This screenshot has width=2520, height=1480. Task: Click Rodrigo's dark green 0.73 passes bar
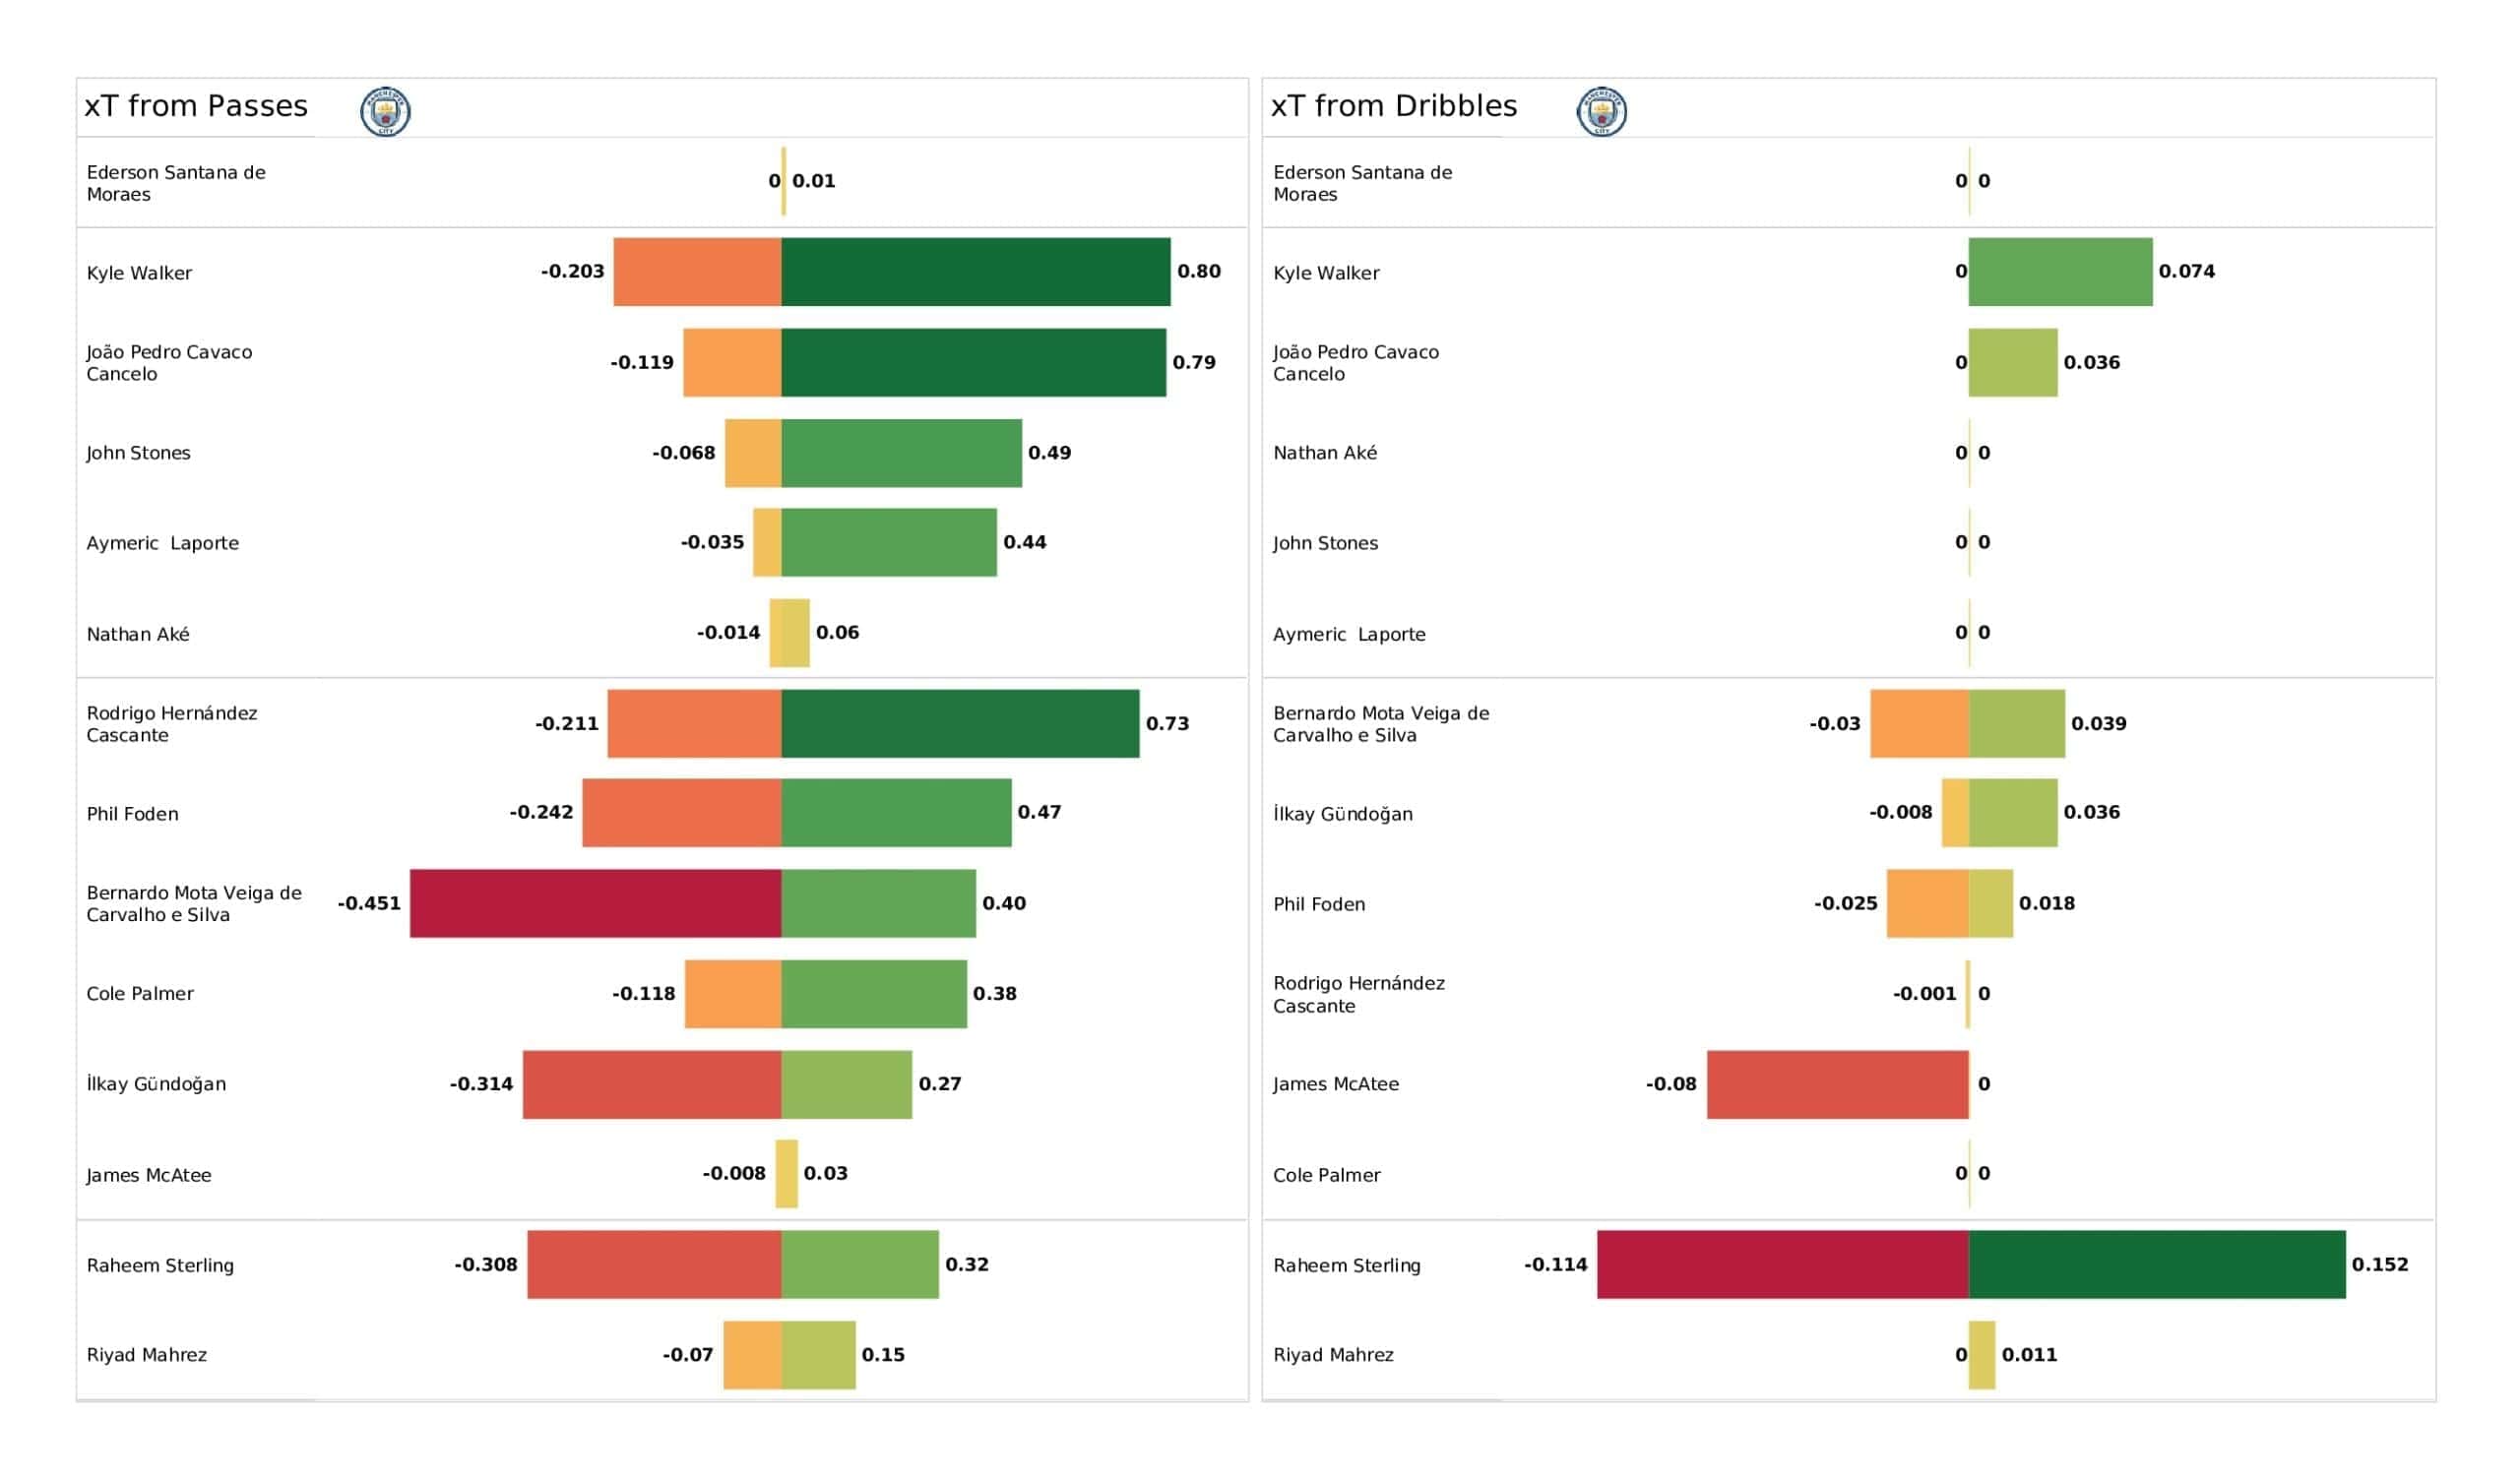(x=960, y=723)
